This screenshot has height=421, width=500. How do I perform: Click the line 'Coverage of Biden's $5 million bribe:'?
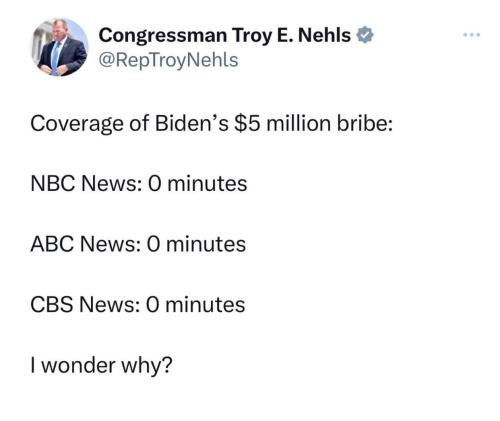[212, 124]
